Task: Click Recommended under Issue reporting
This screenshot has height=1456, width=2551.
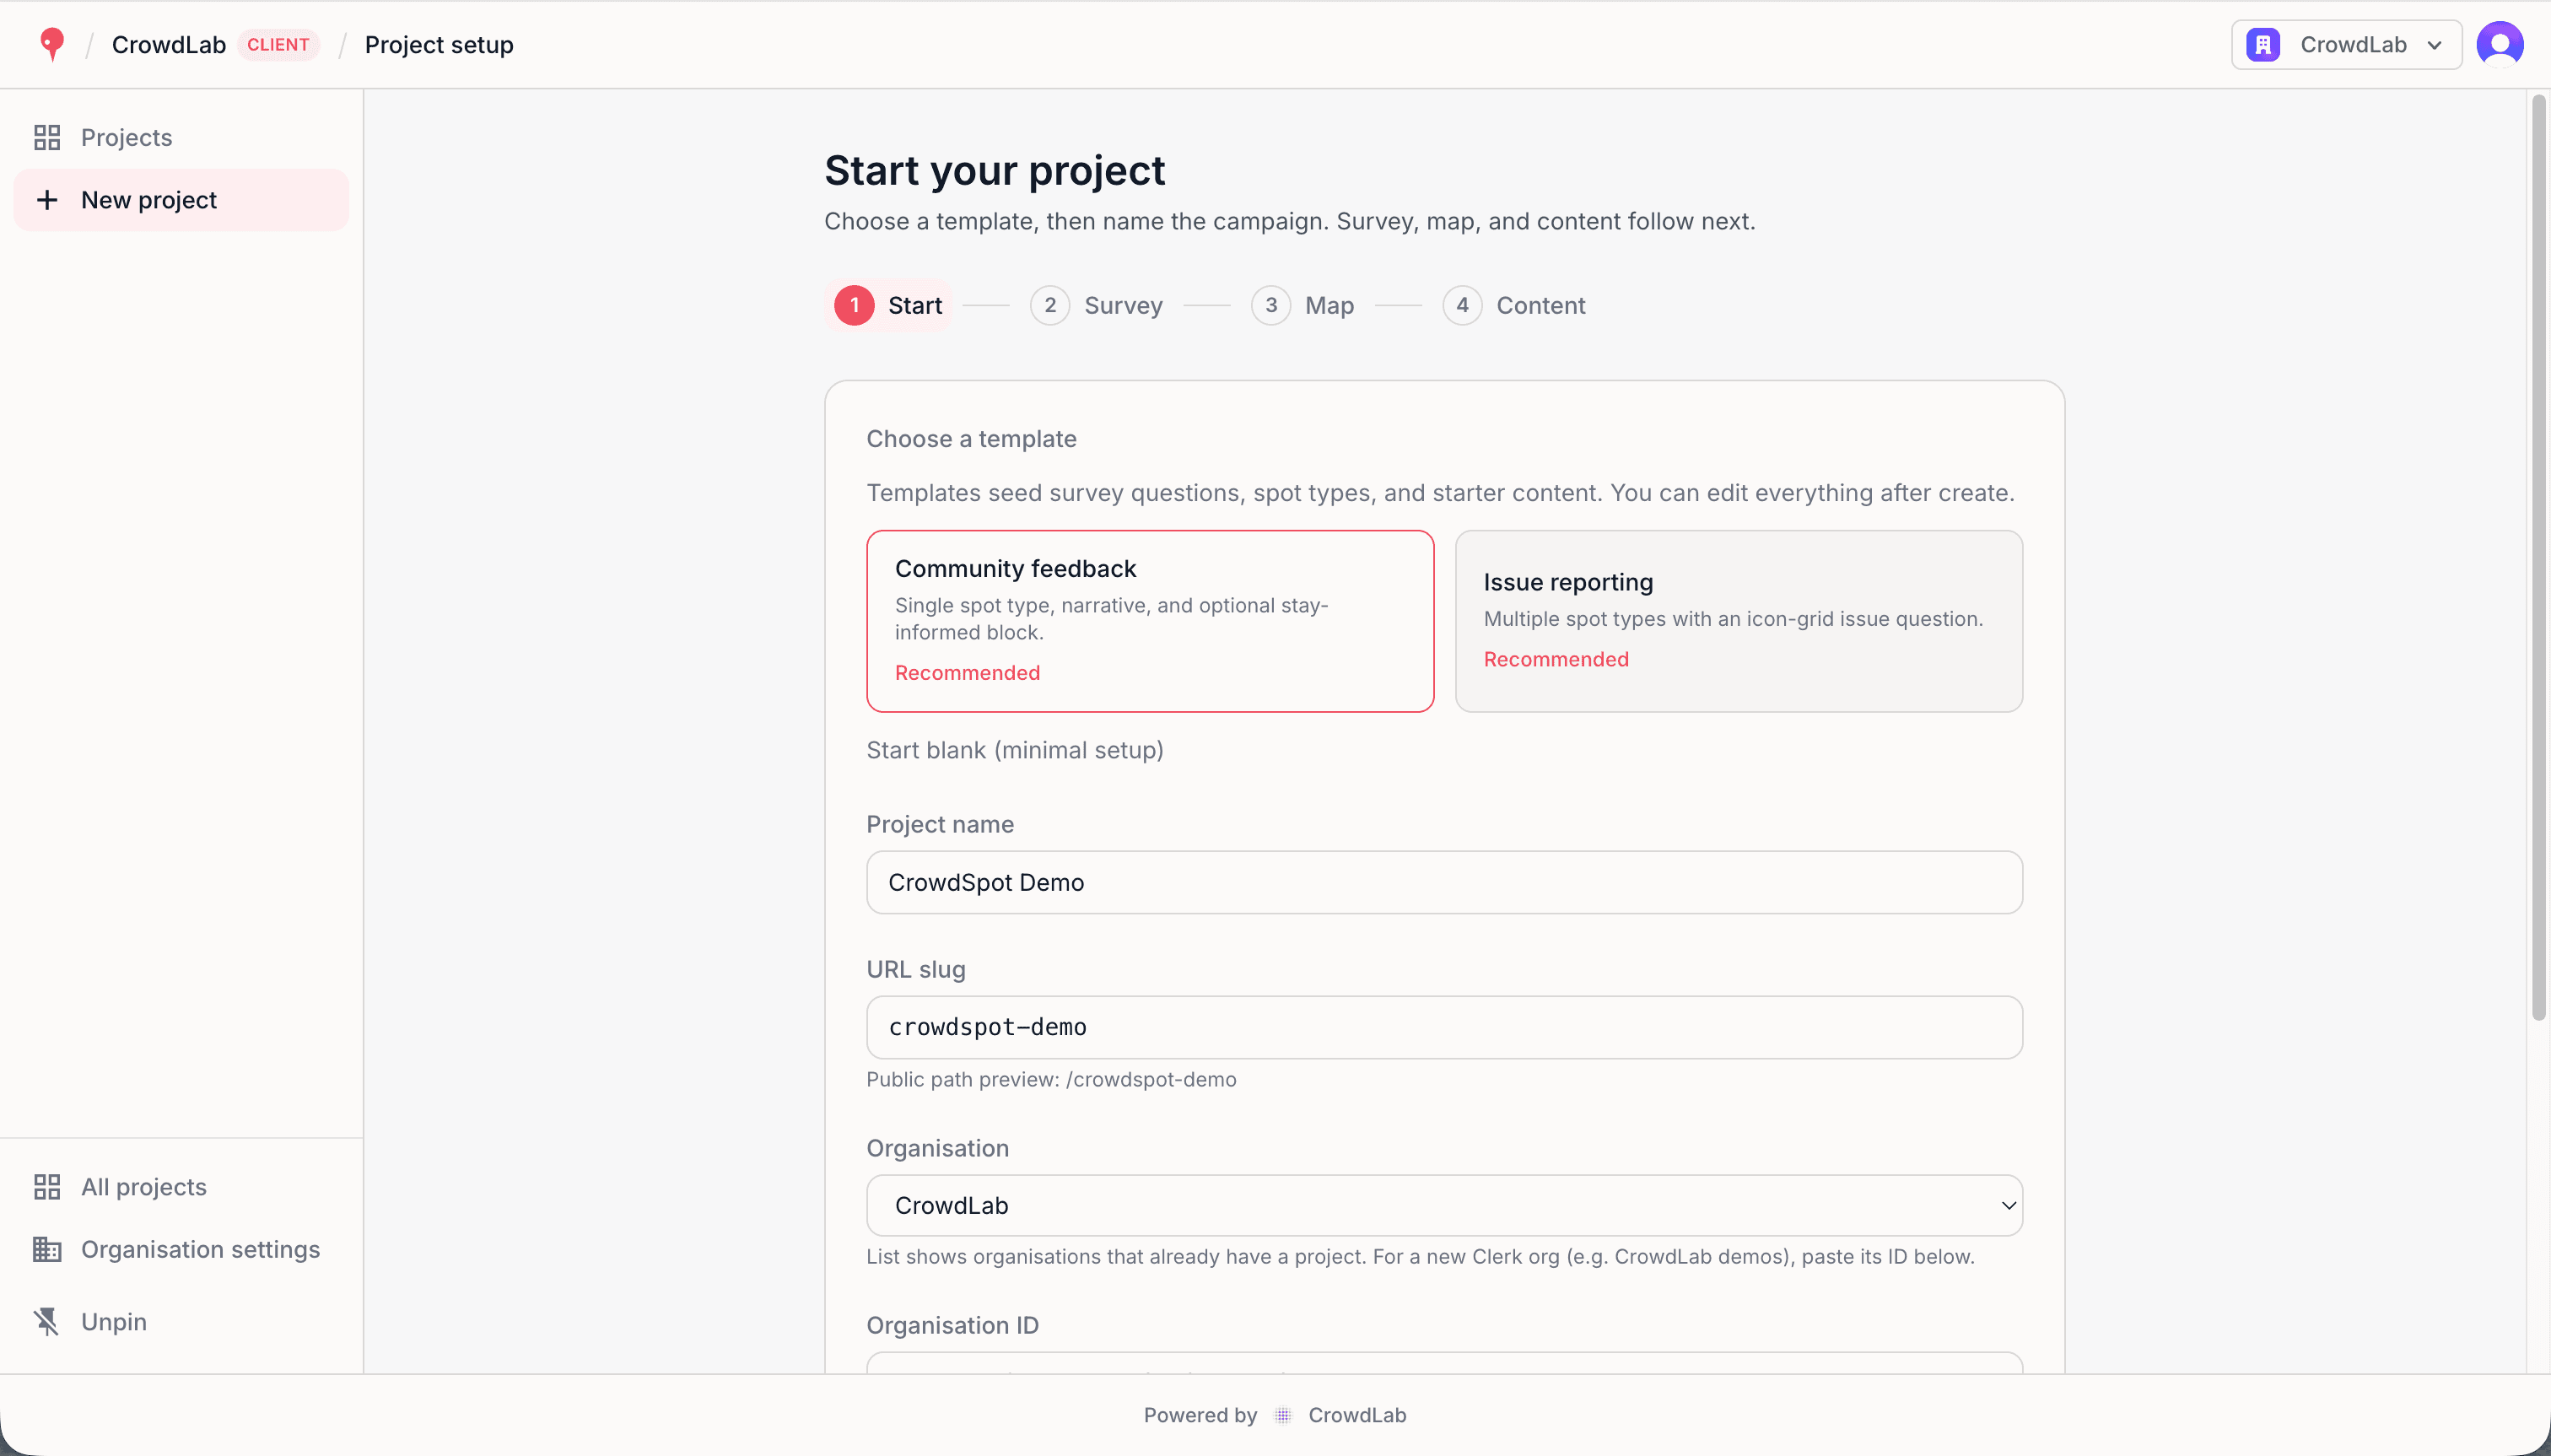Action: tap(1556, 659)
